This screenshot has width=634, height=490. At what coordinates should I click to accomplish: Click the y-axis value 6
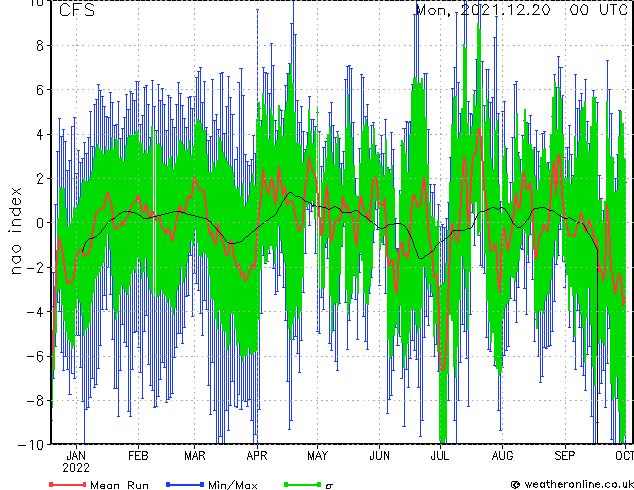coord(40,90)
